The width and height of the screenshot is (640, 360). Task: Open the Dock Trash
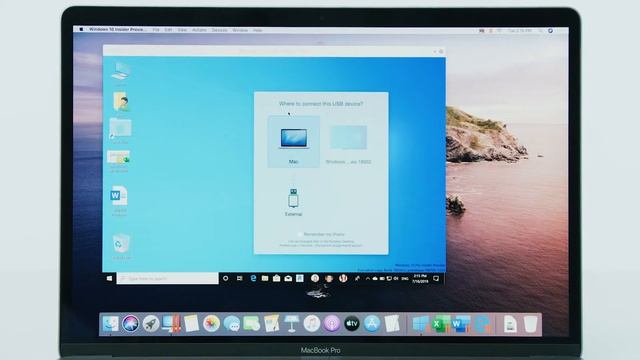tap(531, 324)
